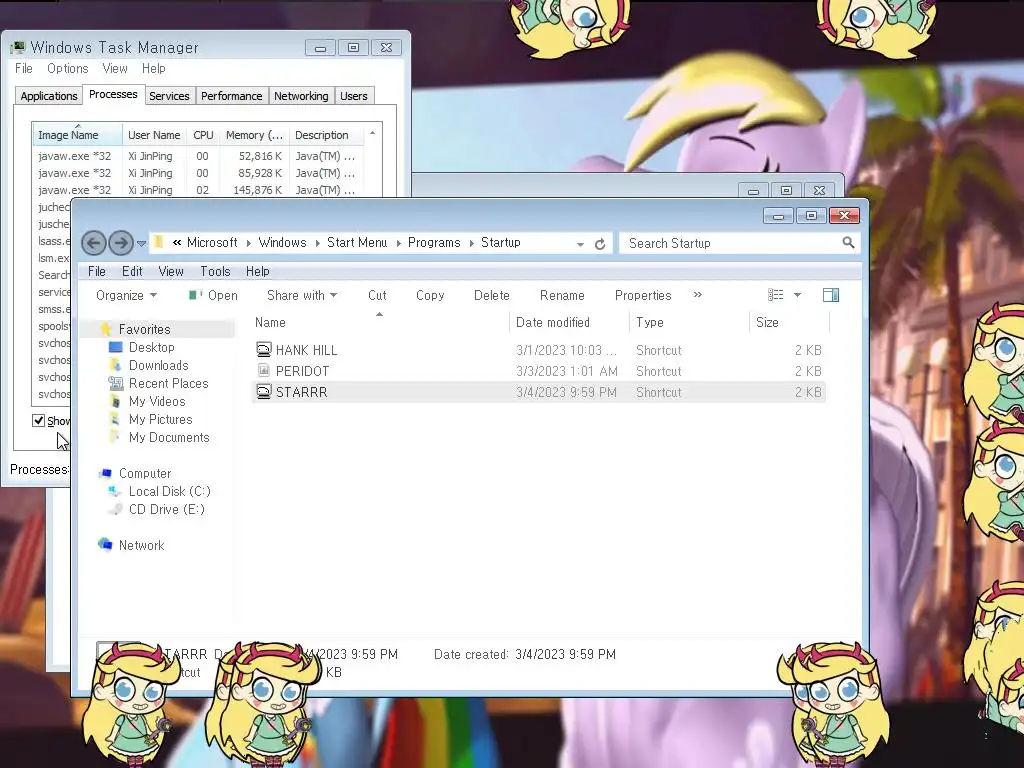Click Microsoft in the address breadcrumb
Image resolution: width=1024 pixels, height=768 pixels.
[x=212, y=242]
